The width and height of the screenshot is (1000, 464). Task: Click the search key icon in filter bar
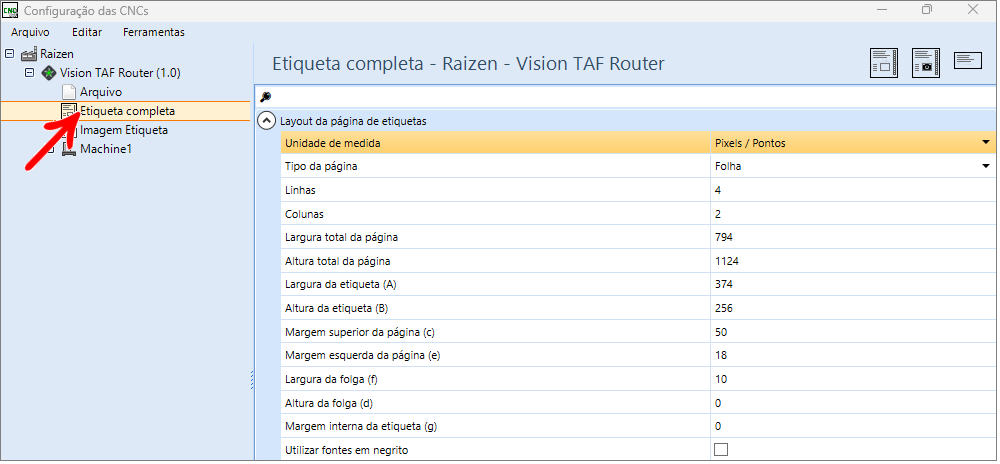[265, 97]
